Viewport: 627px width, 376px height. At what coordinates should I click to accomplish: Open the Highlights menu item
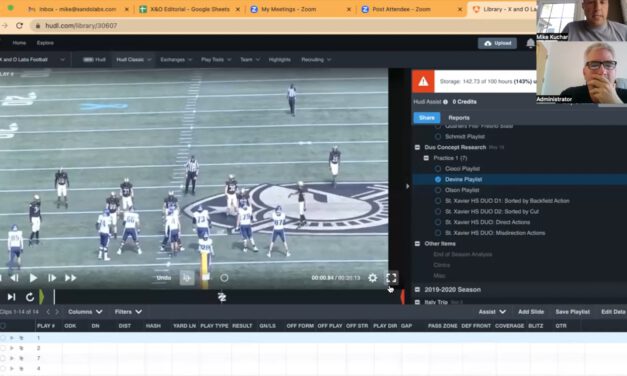tap(280, 60)
